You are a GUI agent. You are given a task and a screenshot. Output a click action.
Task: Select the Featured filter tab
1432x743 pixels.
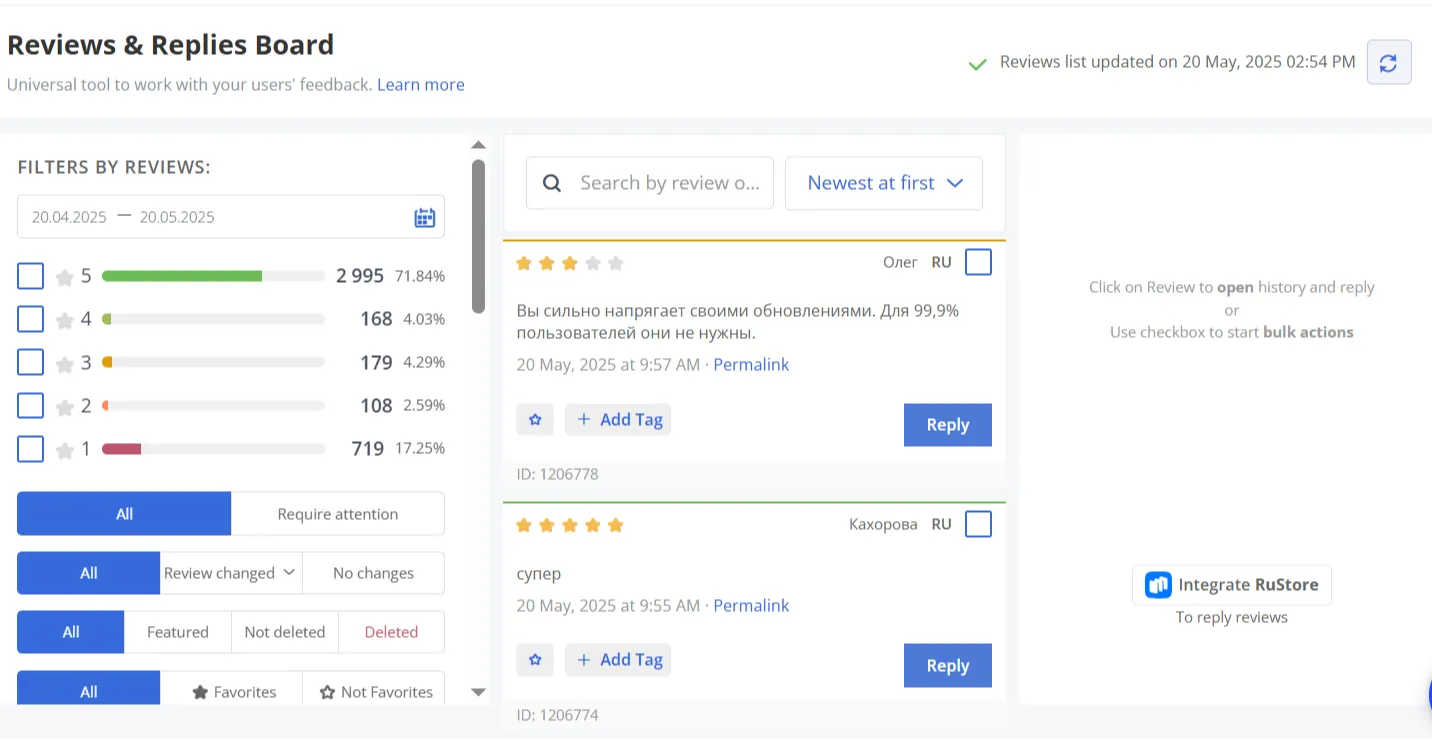178,632
